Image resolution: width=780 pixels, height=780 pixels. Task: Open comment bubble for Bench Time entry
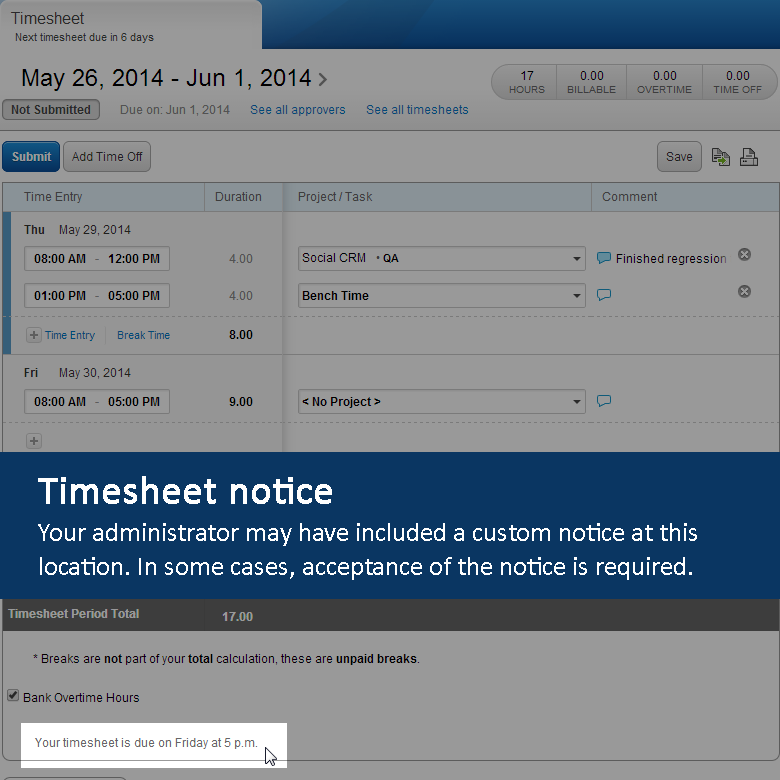point(603,295)
